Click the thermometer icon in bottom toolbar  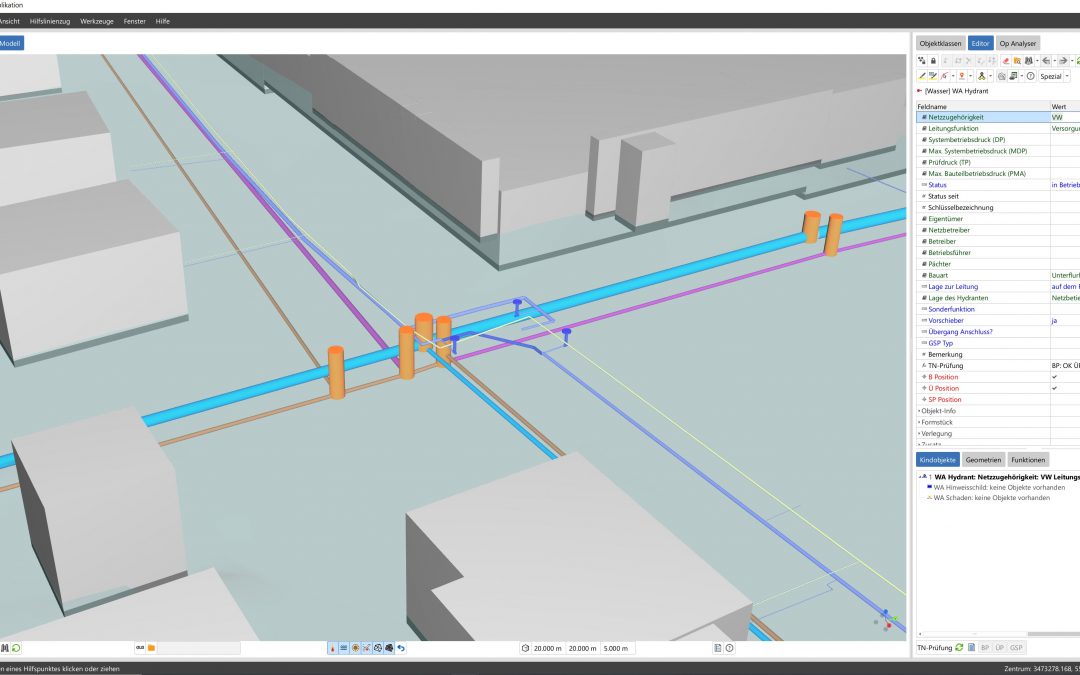333,647
